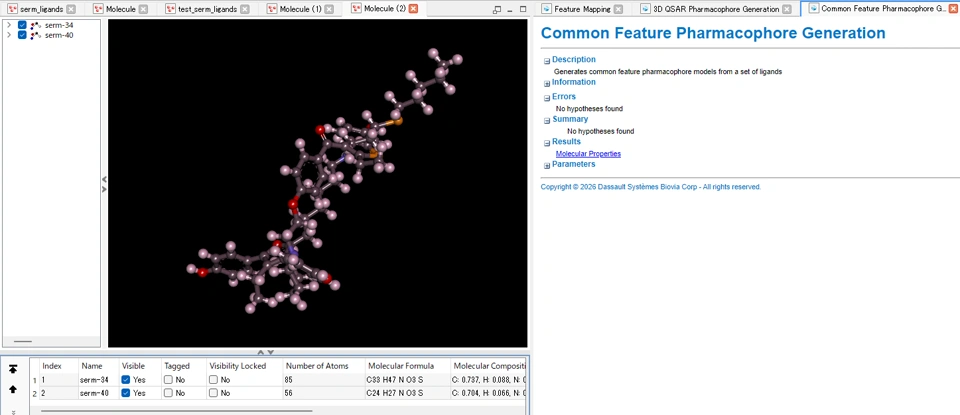The width and height of the screenshot is (960, 415).
Task: Toggle the data table with splitter arrows
Action: coord(265,352)
